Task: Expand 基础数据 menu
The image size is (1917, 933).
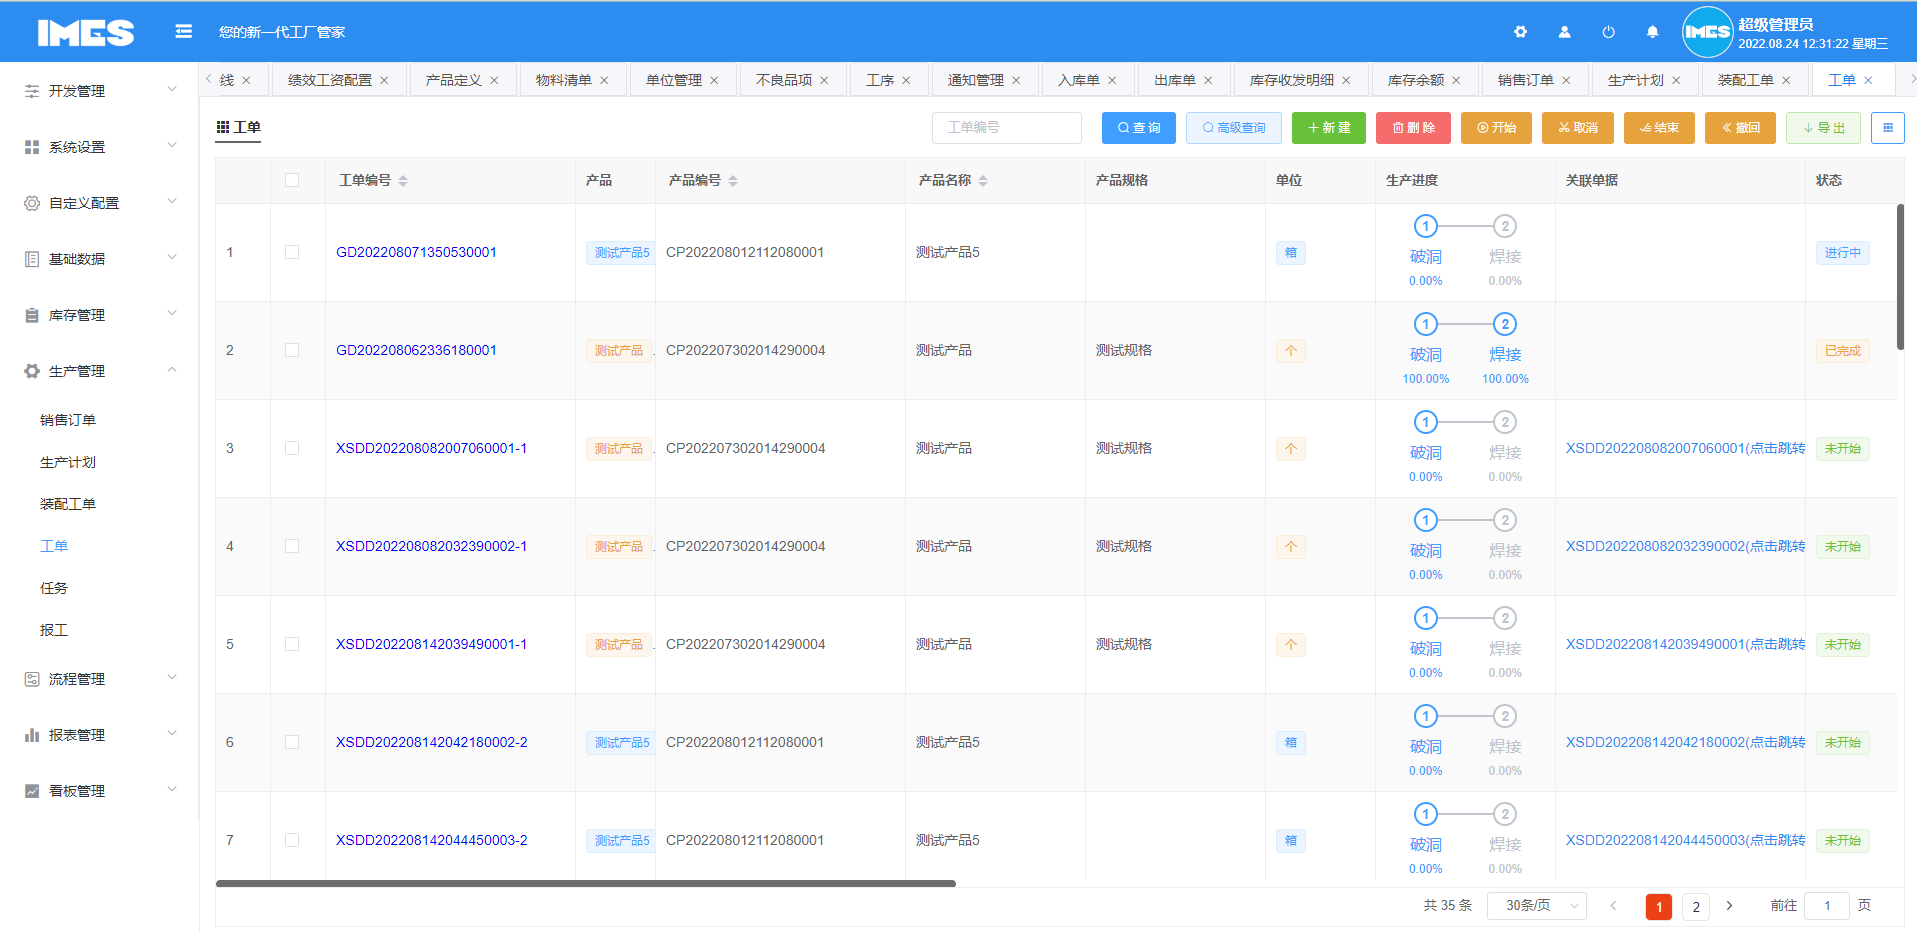Action: [x=172, y=257]
